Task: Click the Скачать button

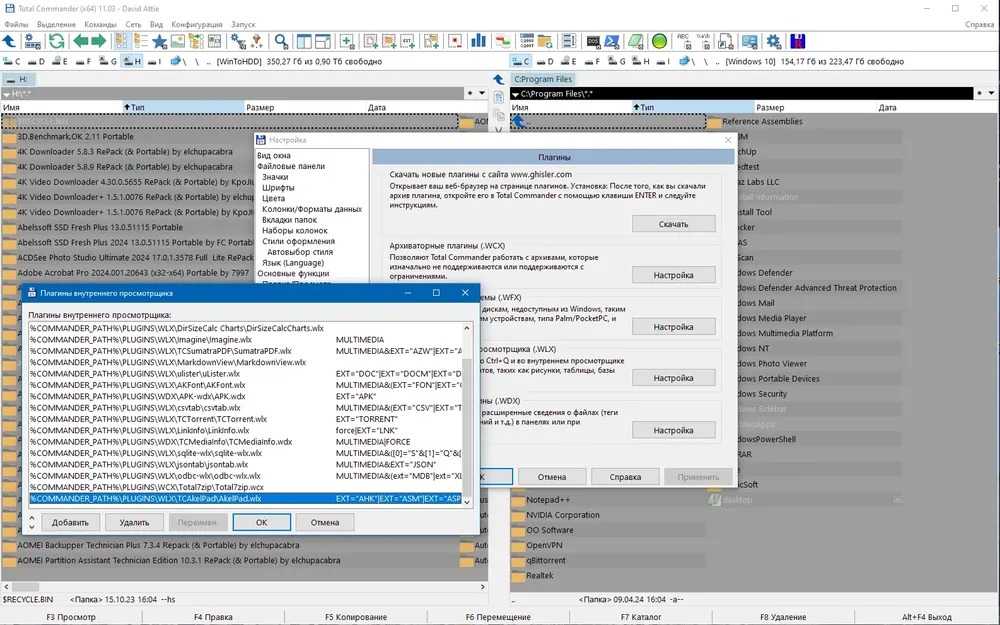Action: pyautogui.click(x=673, y=224)
